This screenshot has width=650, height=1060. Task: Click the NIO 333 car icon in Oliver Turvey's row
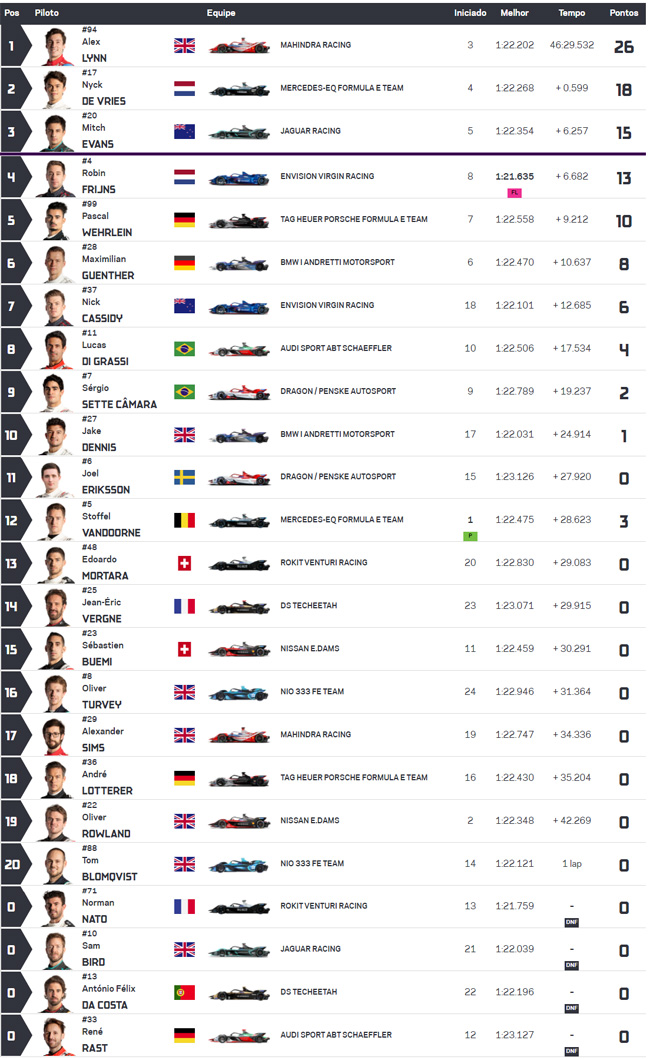[239, 693]
